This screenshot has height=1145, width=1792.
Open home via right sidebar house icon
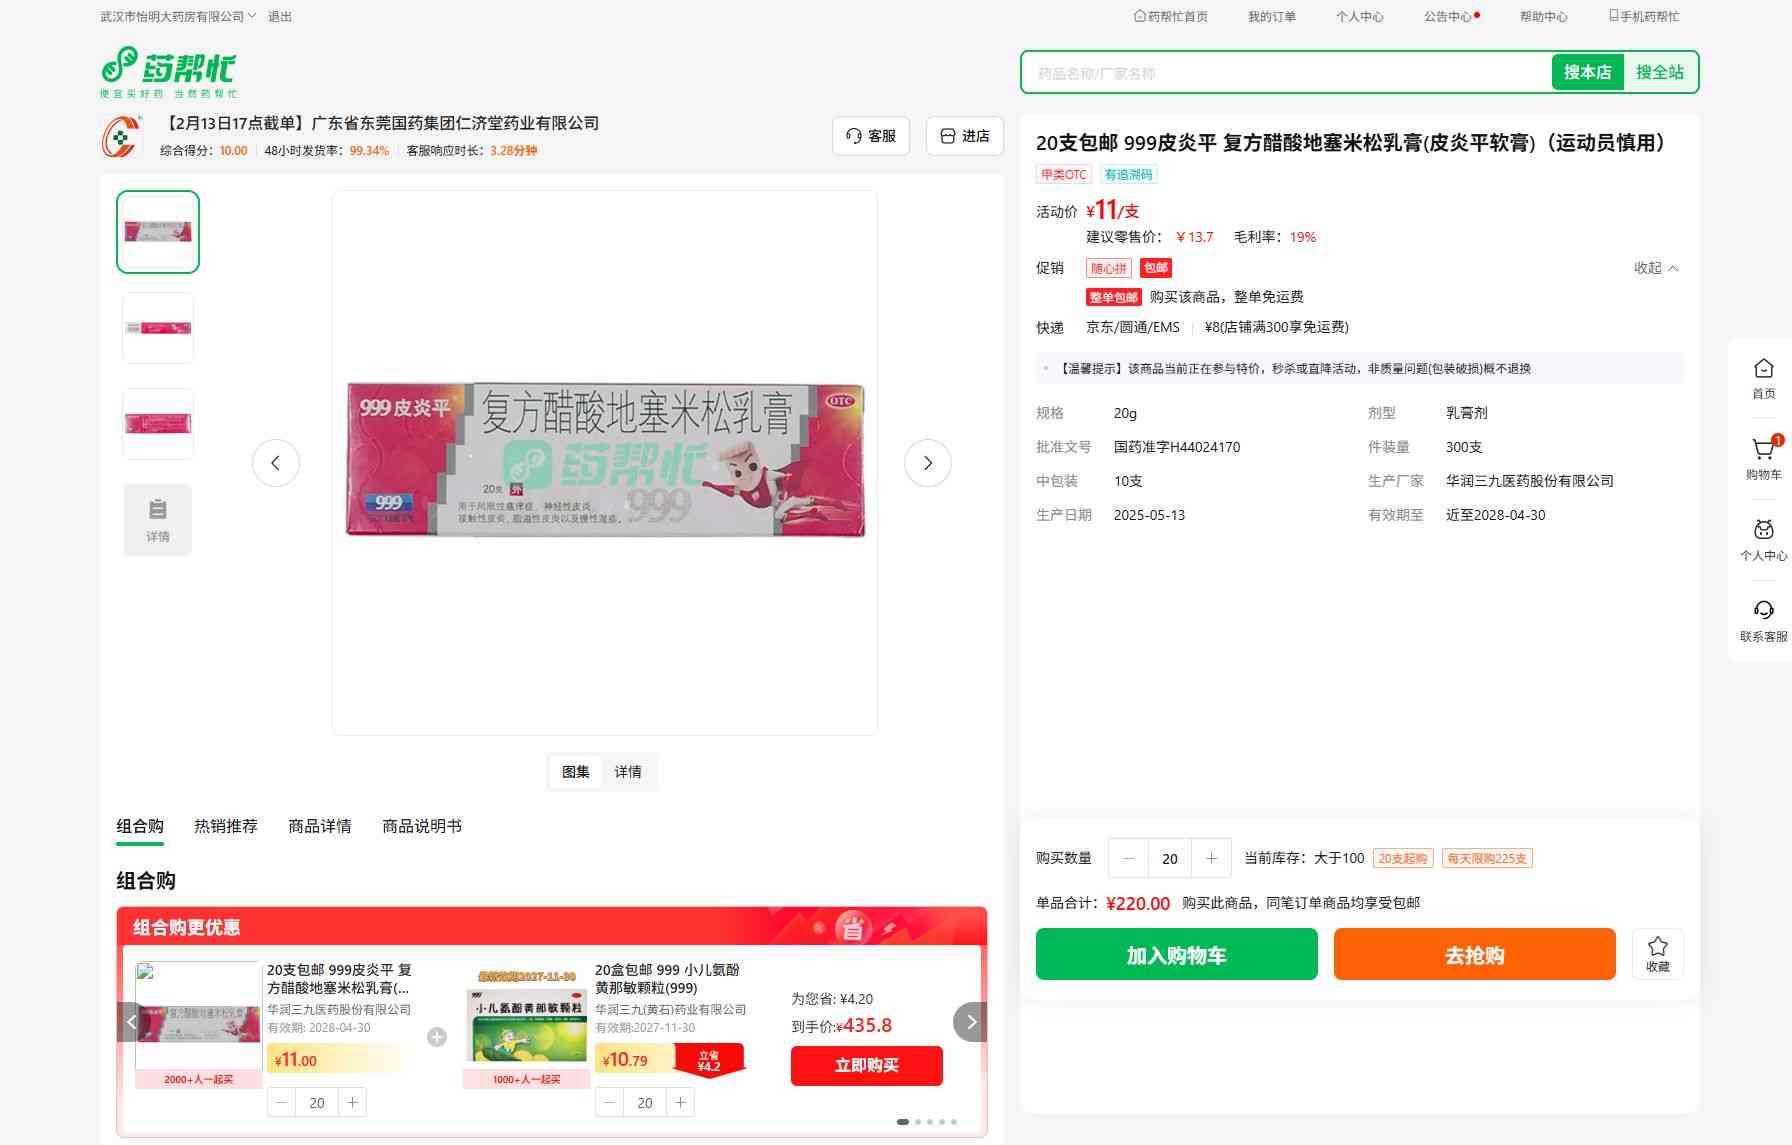[x=1763, y=370]
